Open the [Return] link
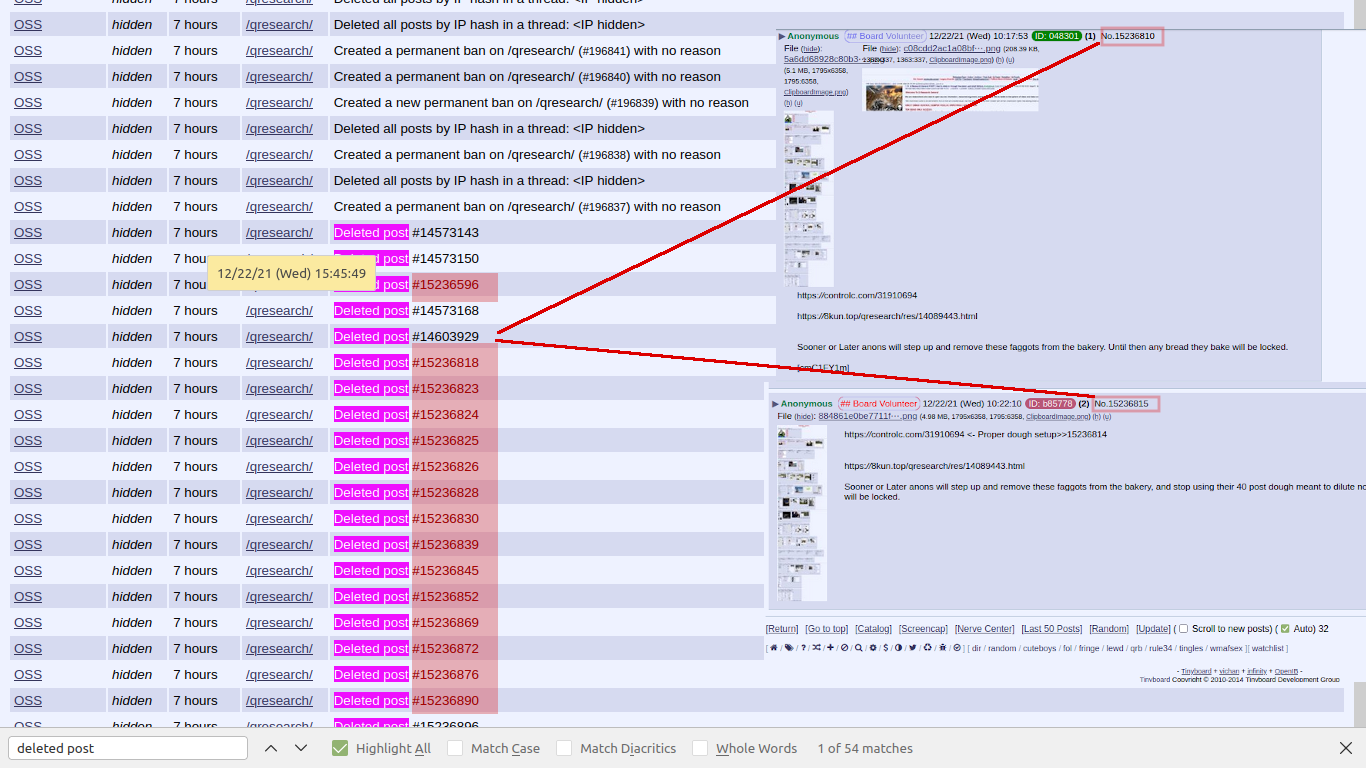This screenshot has width=1366, height=768. 782,629
